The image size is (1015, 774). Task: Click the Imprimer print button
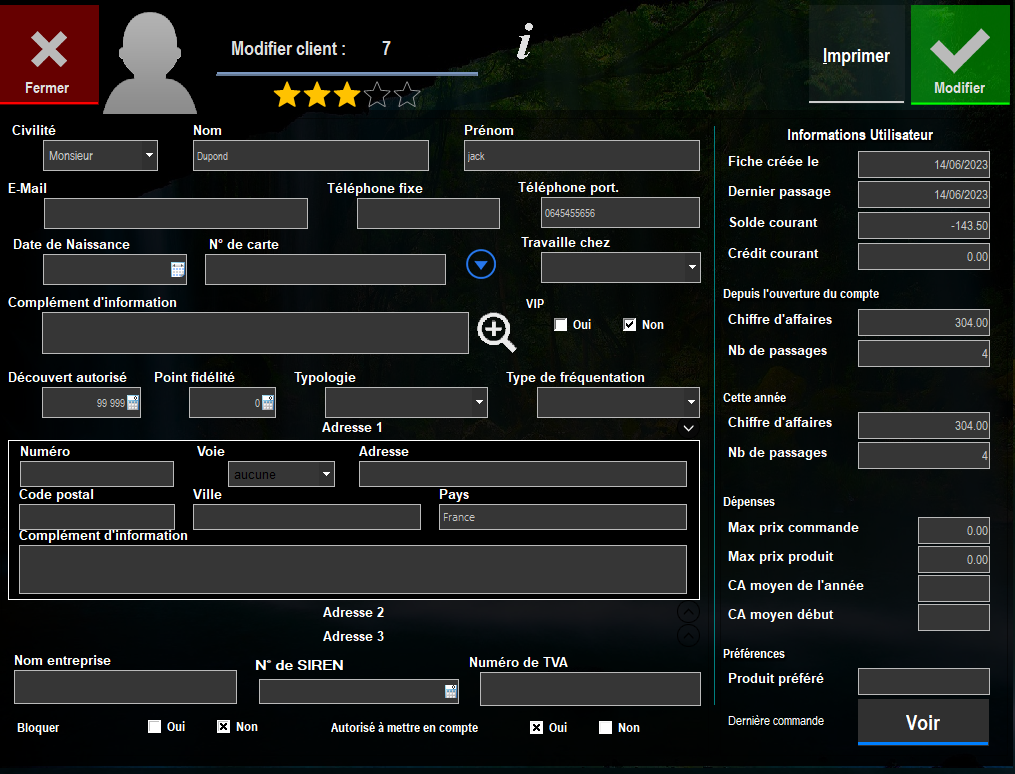[x=856, y=56]
